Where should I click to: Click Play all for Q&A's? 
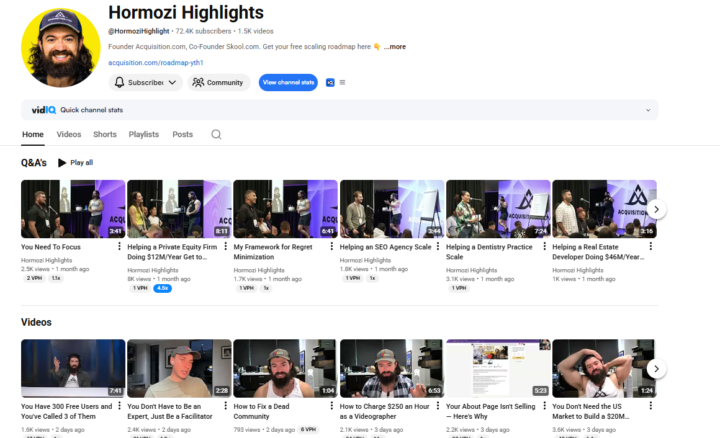(x=76, y=163)
